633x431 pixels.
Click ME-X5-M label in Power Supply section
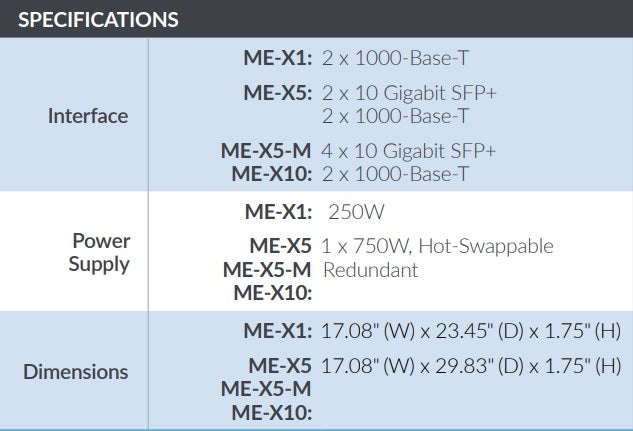point(266,270)
